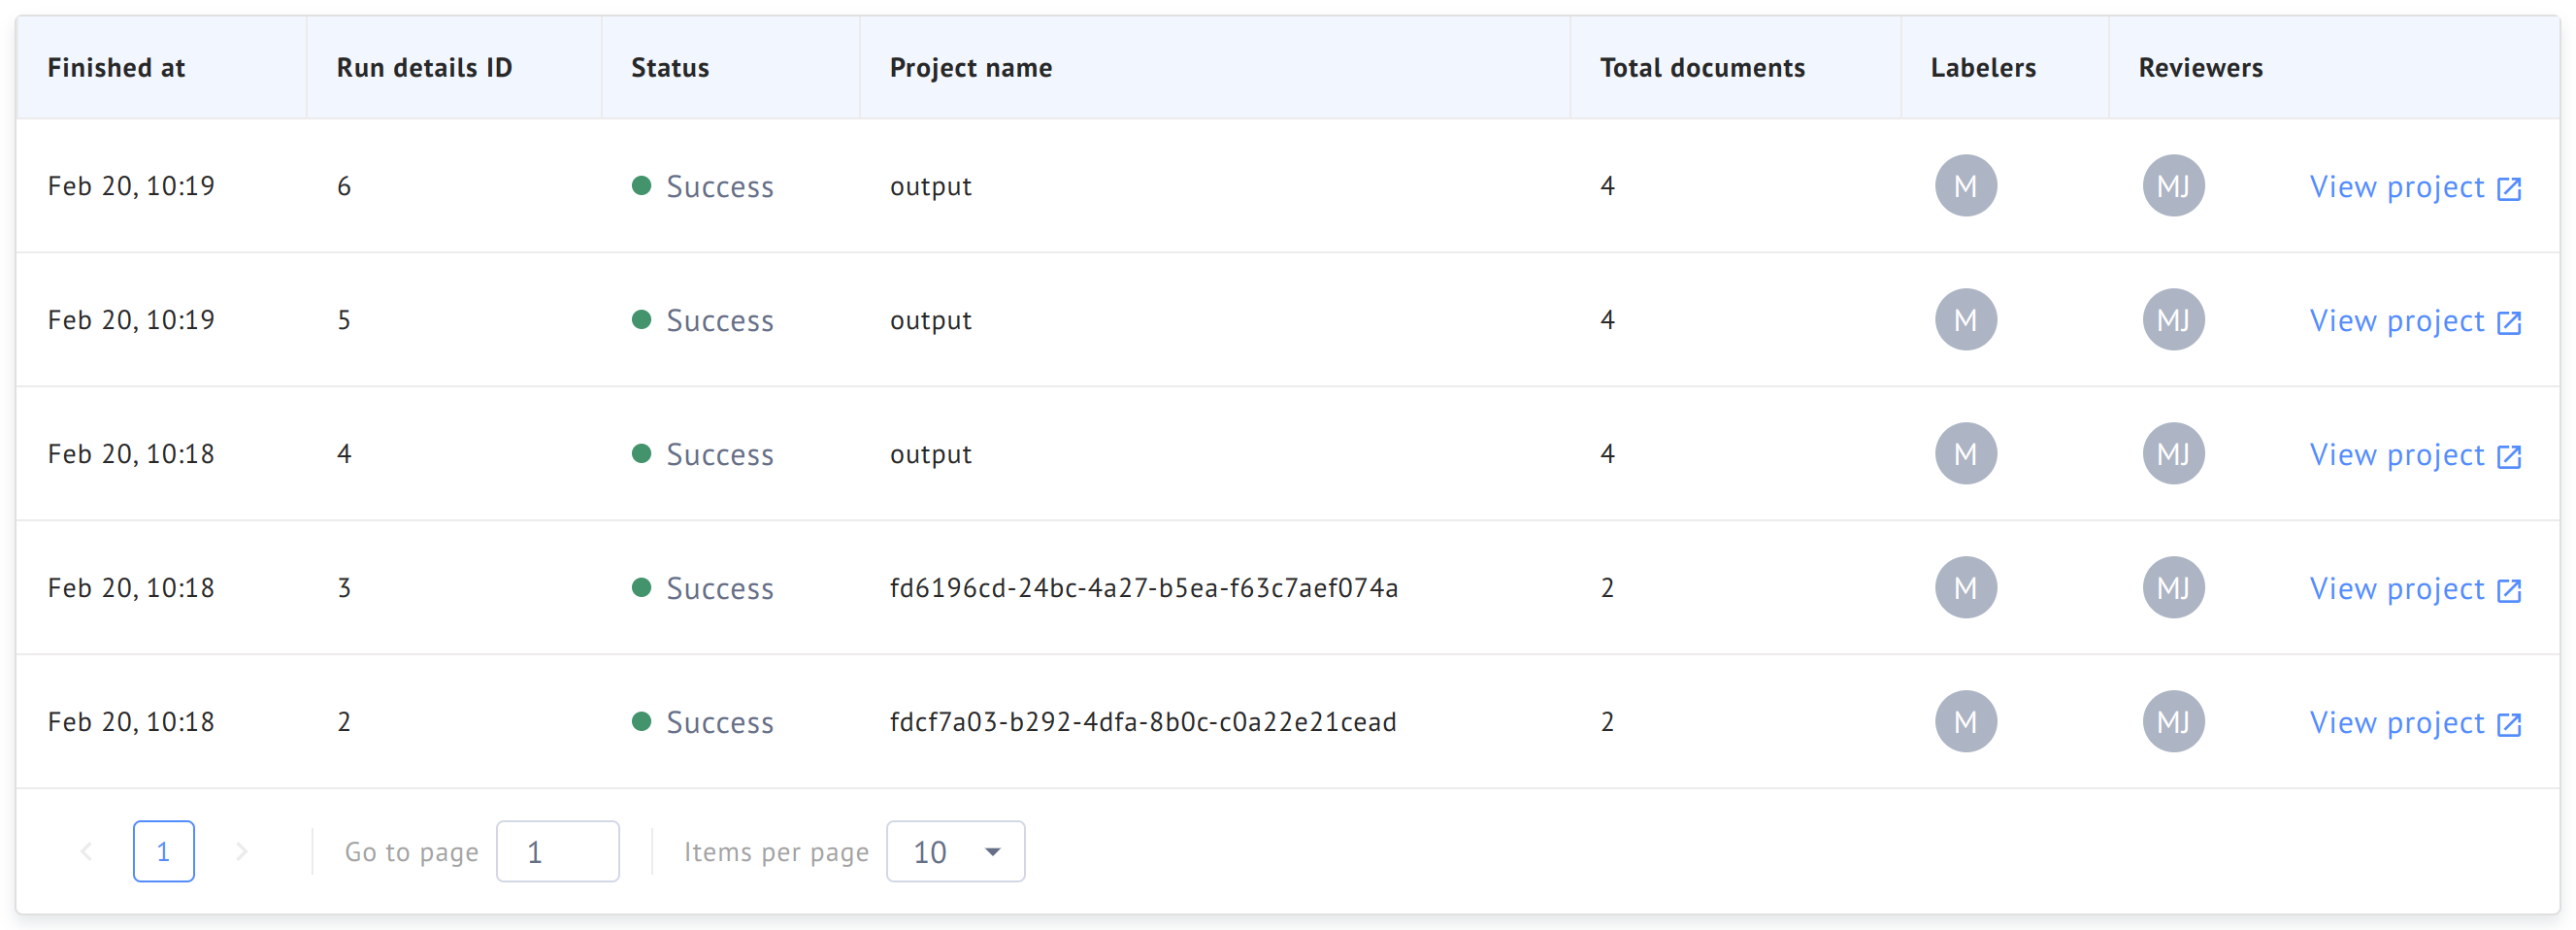The height and width of the screenshot is (930, 2576).
Task: Click the Run details ID column header
Action: (423, 67)
